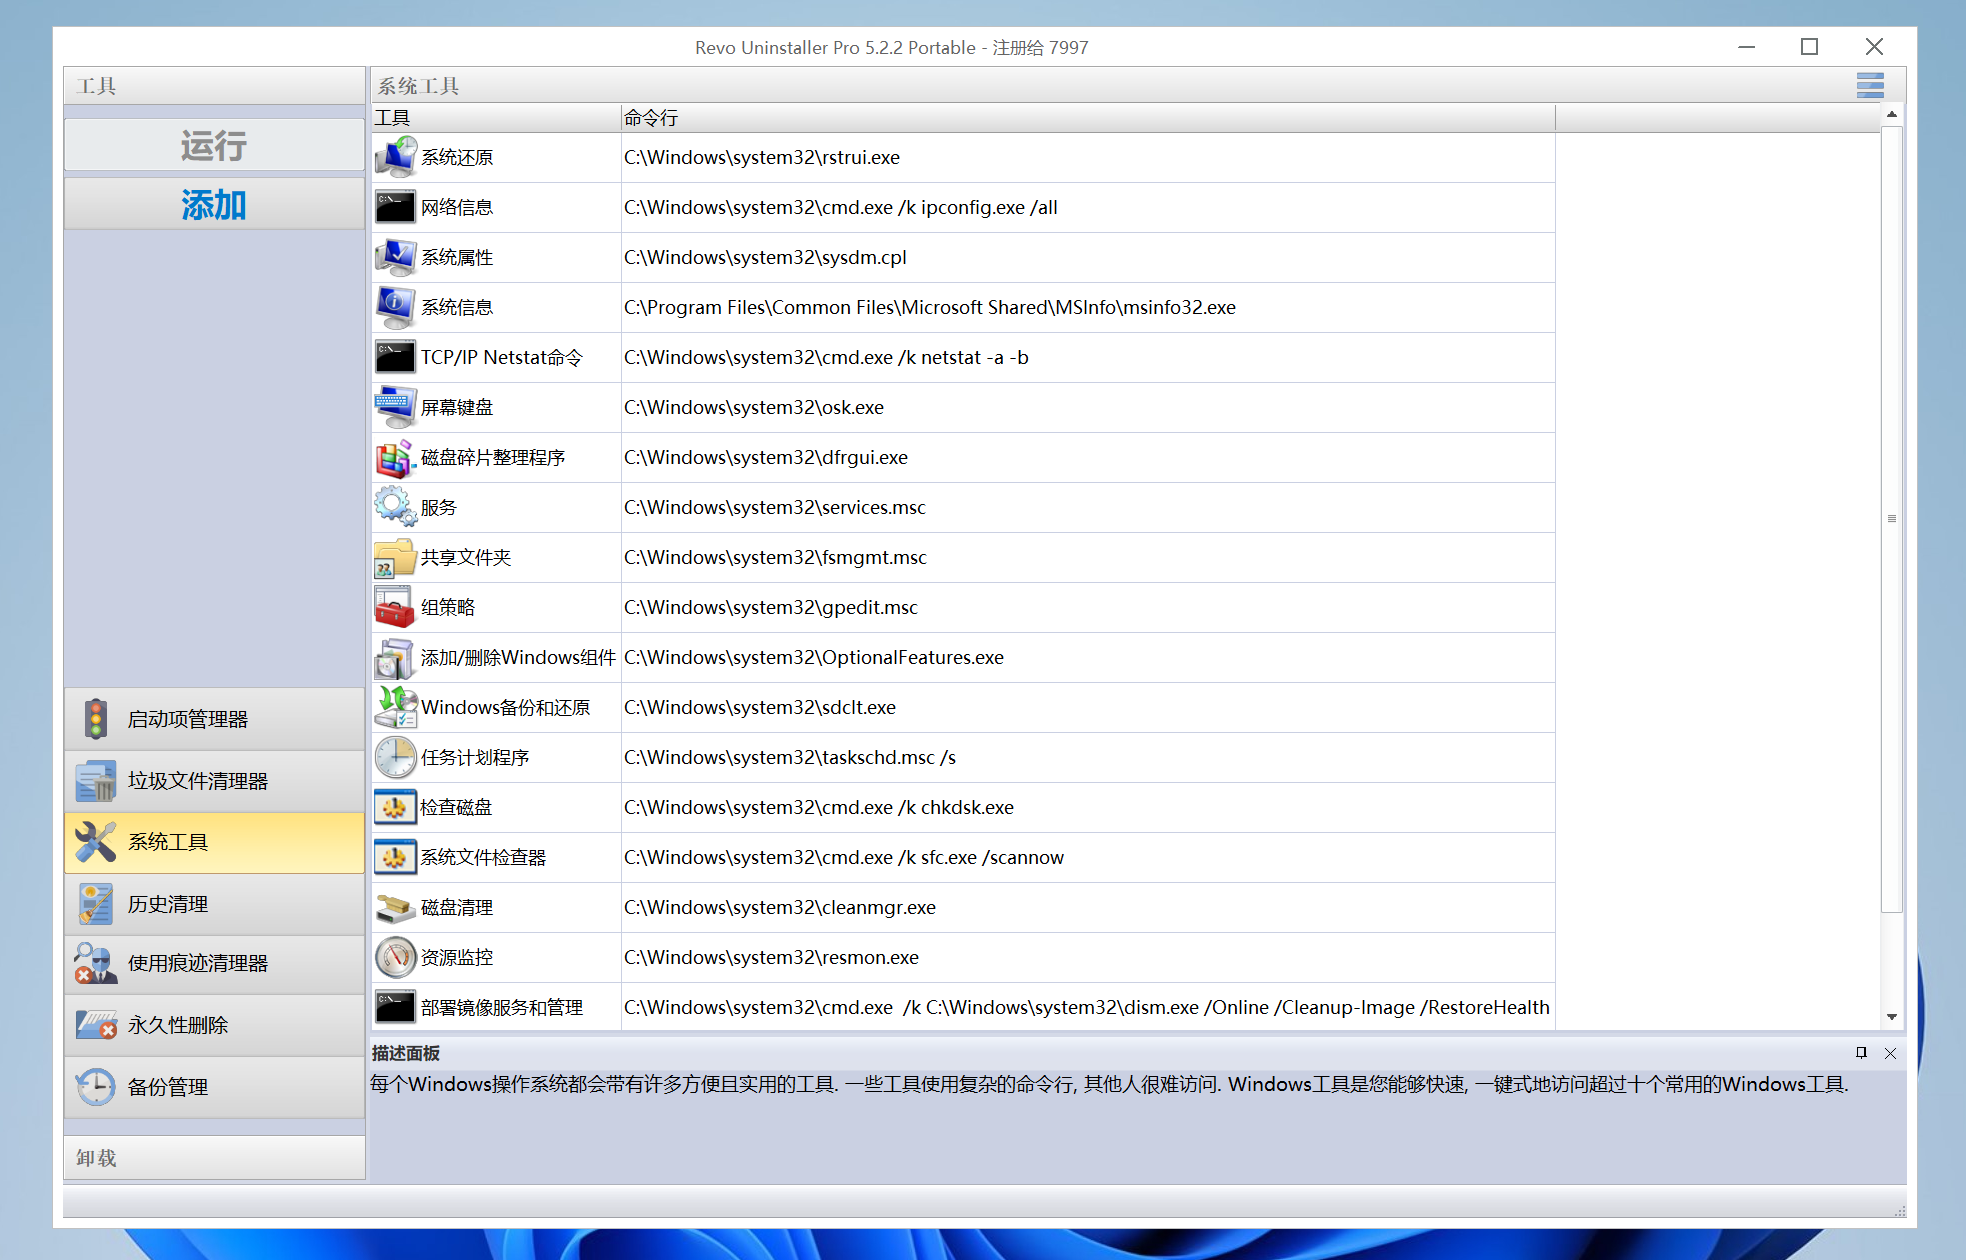Click the 磁盘清理 drive icon

[396, 908]
